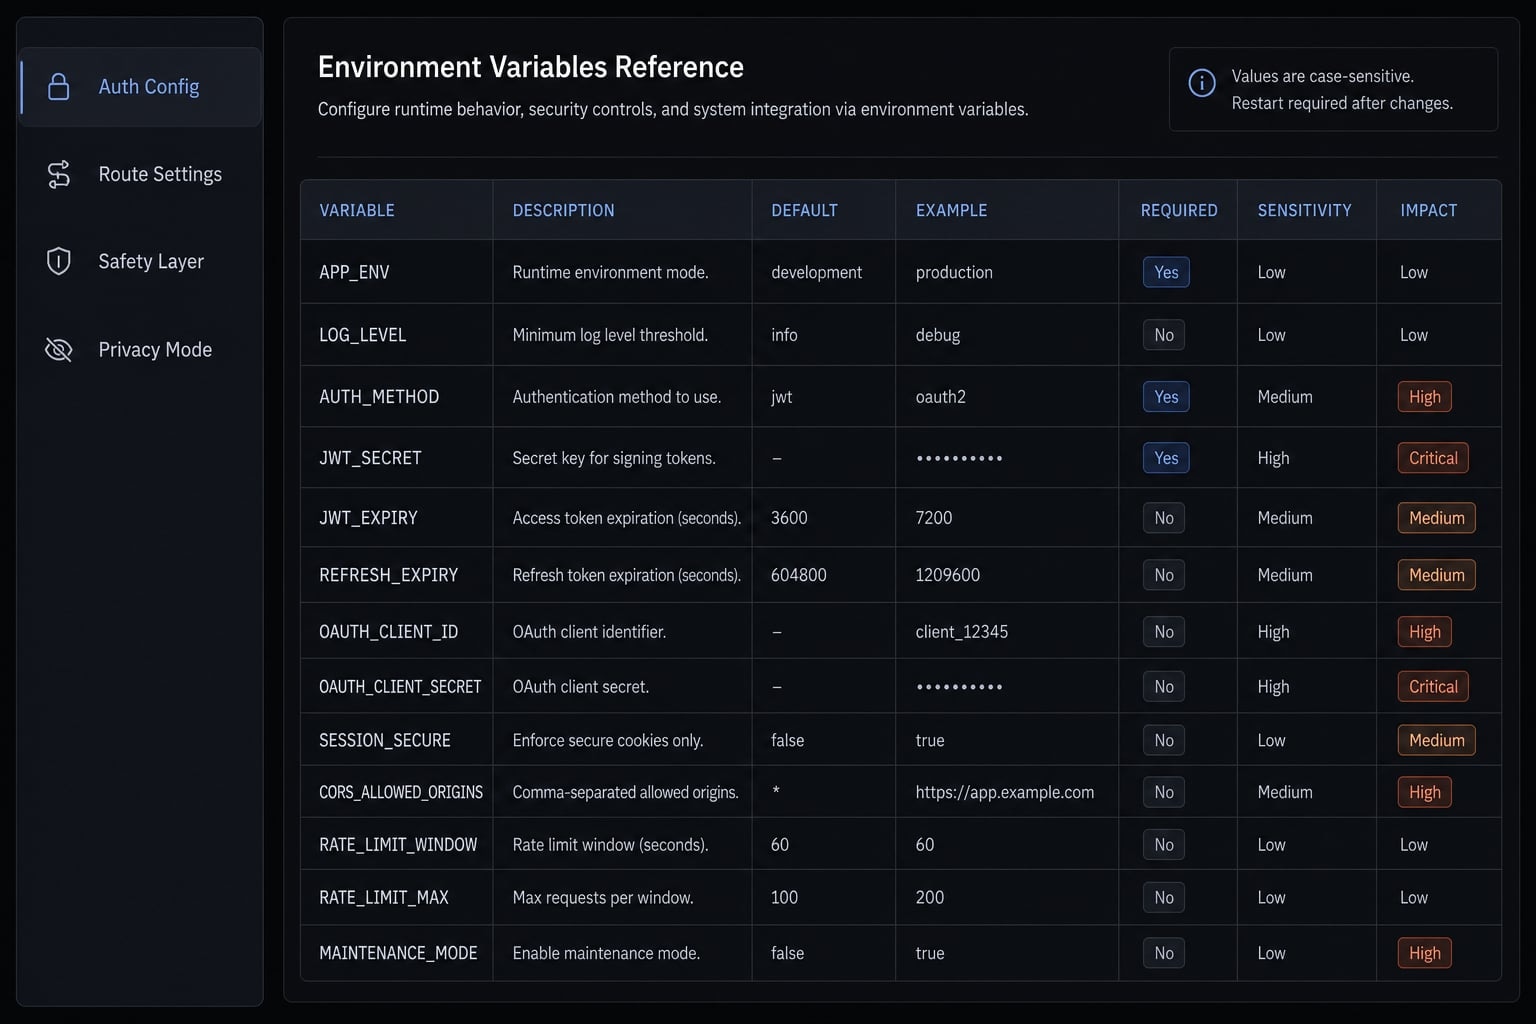Click the Critical impact badge for JWT_SECRET

1433,458
